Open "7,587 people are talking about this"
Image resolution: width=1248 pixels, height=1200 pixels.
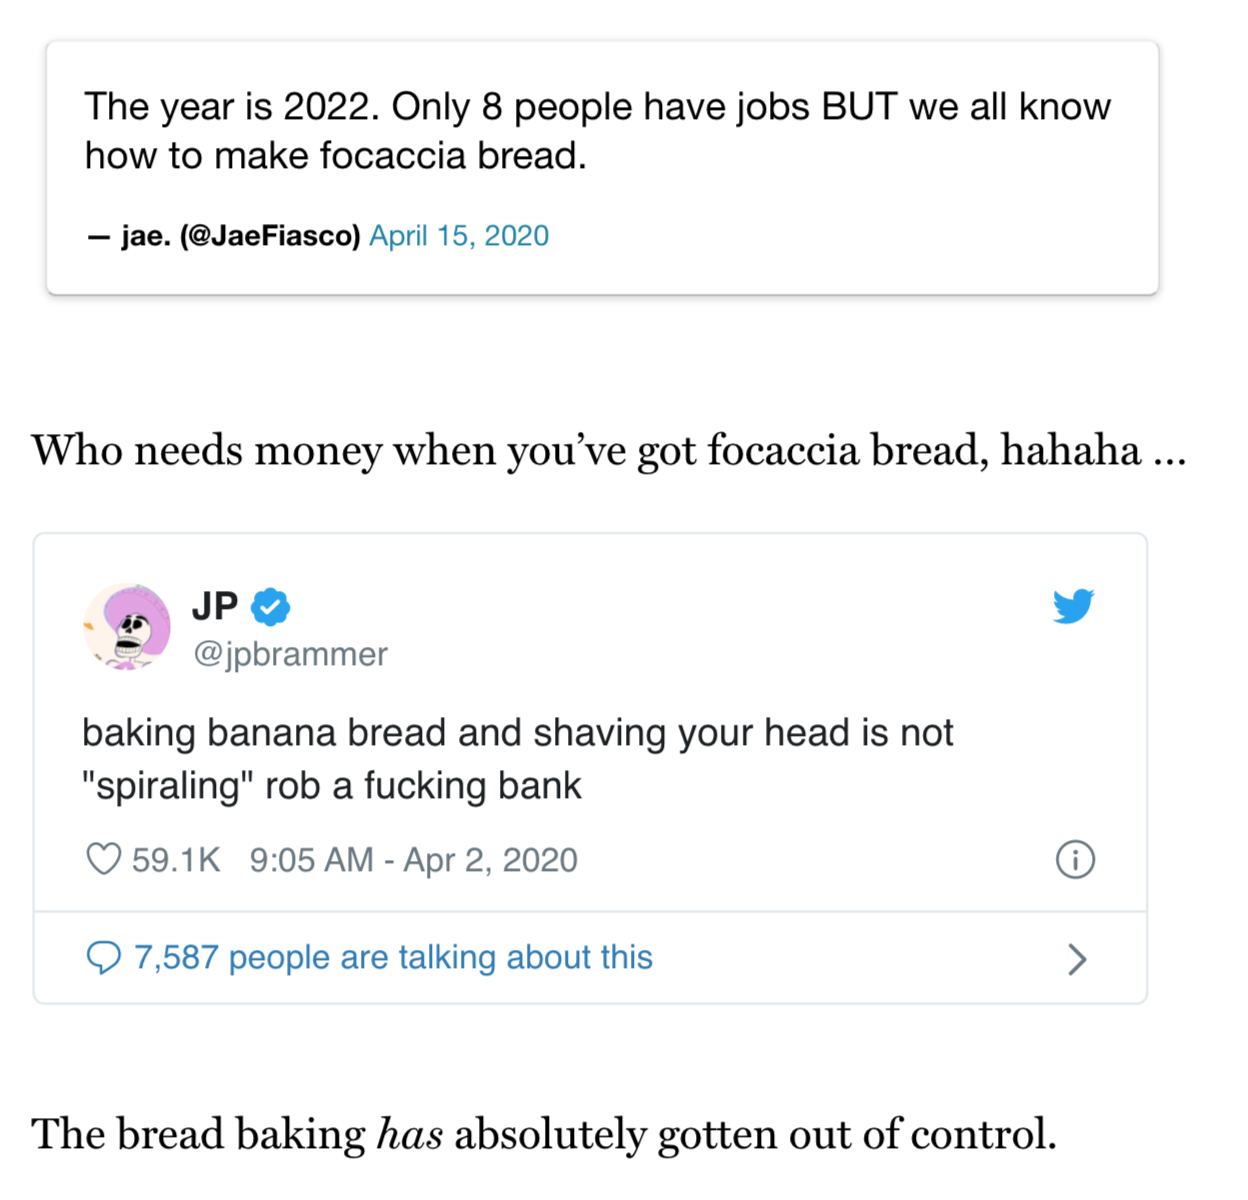click(x=392, y=958)
